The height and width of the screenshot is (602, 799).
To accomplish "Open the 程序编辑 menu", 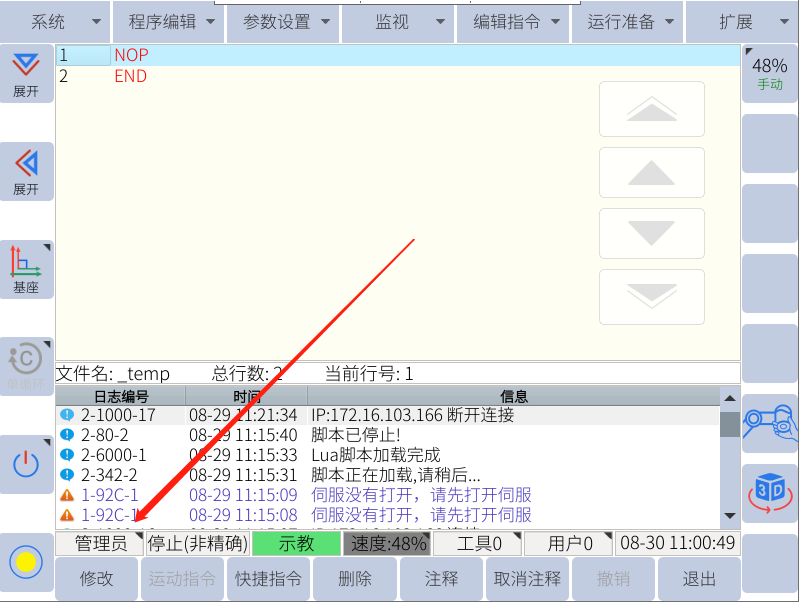I will pos(170,22).
